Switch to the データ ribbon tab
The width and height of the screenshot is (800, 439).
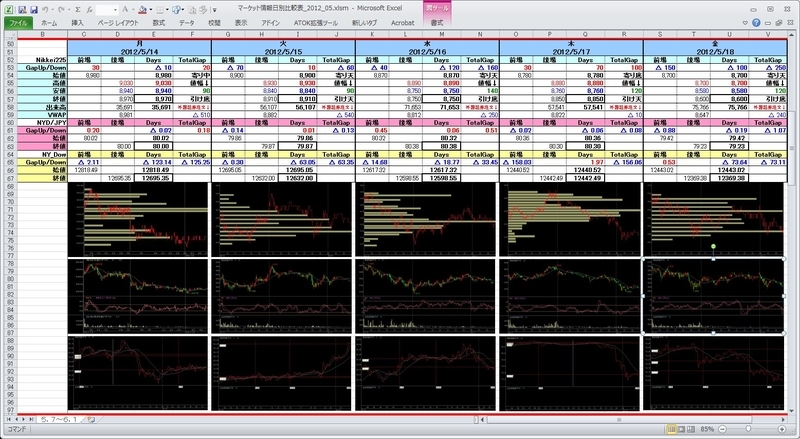187,23
